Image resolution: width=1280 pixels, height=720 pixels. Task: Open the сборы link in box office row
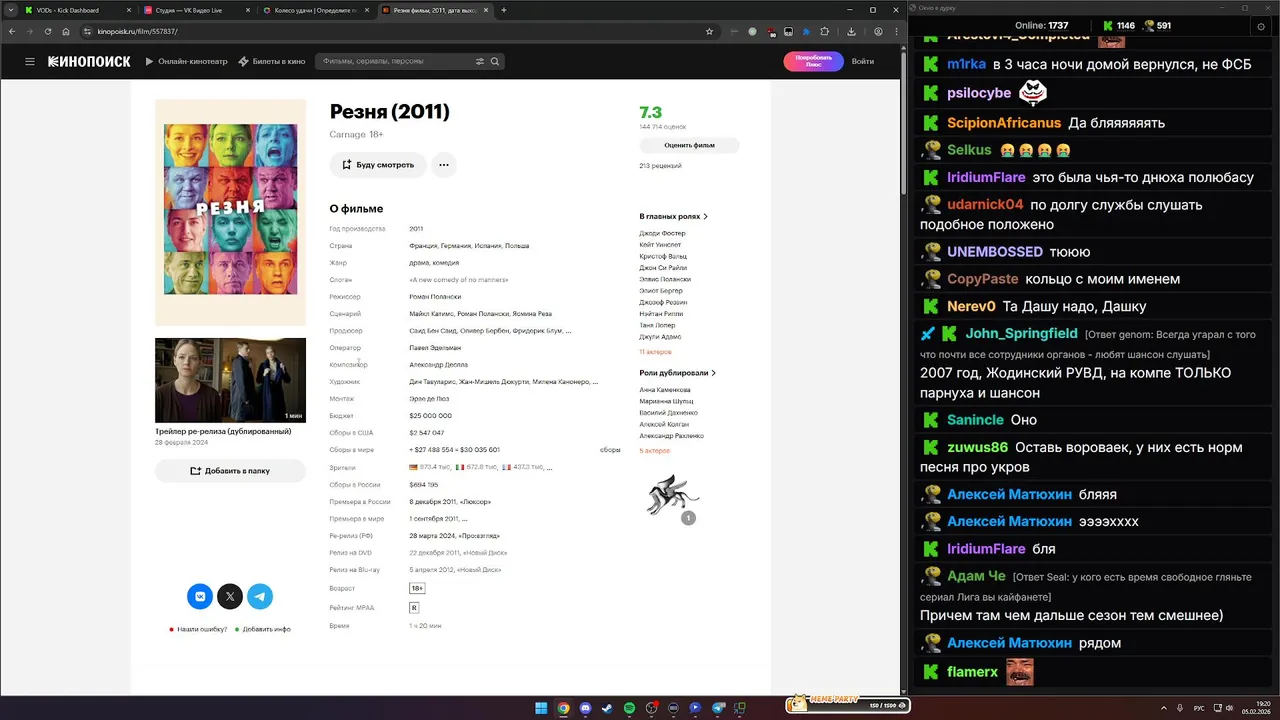pyautogui.click(x=610, y=450)
